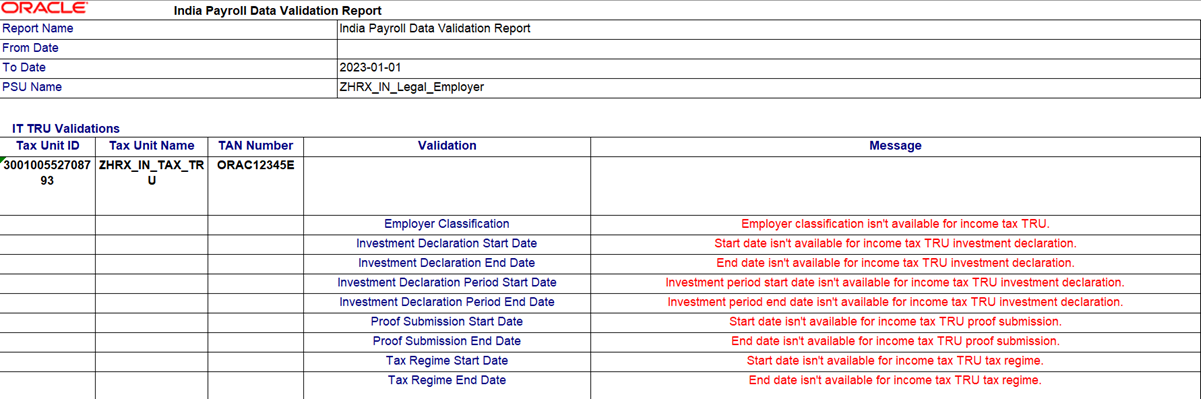
Task: Select the 'Tax Regime Start Date' cell
Action: [447, 360]
